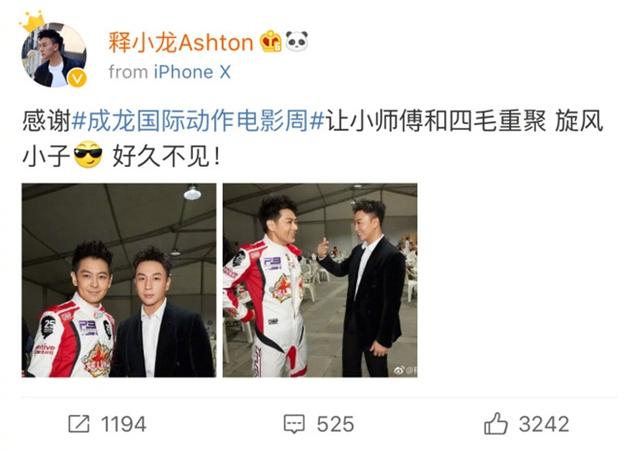Open the poster's profile avatar
The image size is (640, 451).
[x=53, y=55]
